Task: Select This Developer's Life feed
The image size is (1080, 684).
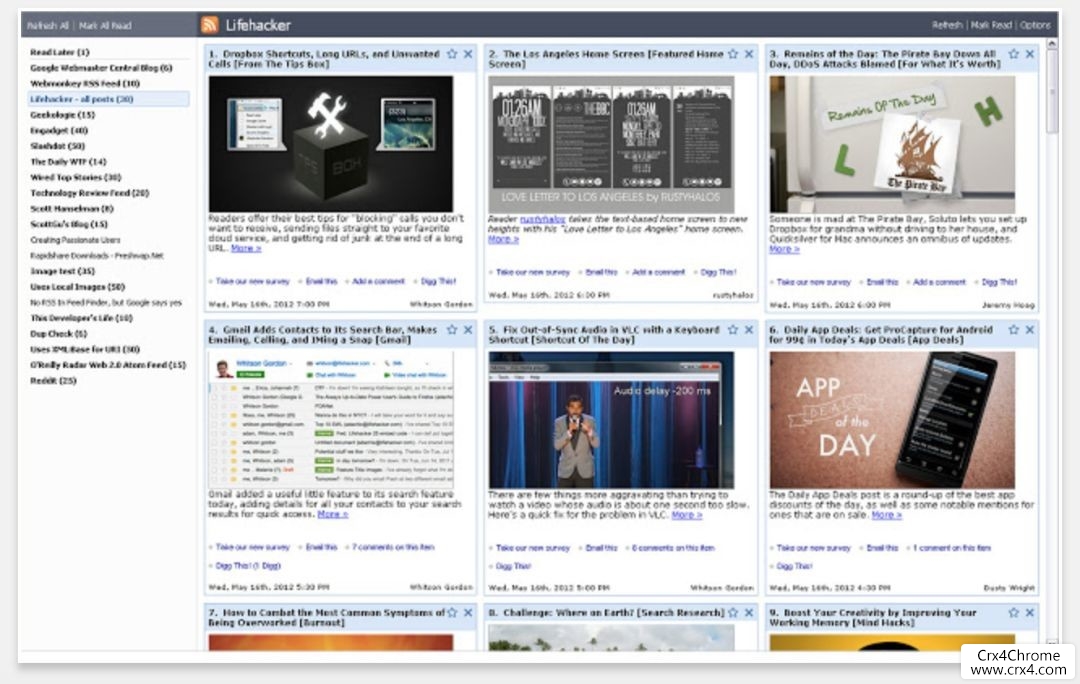Action: tap(81, 318)
